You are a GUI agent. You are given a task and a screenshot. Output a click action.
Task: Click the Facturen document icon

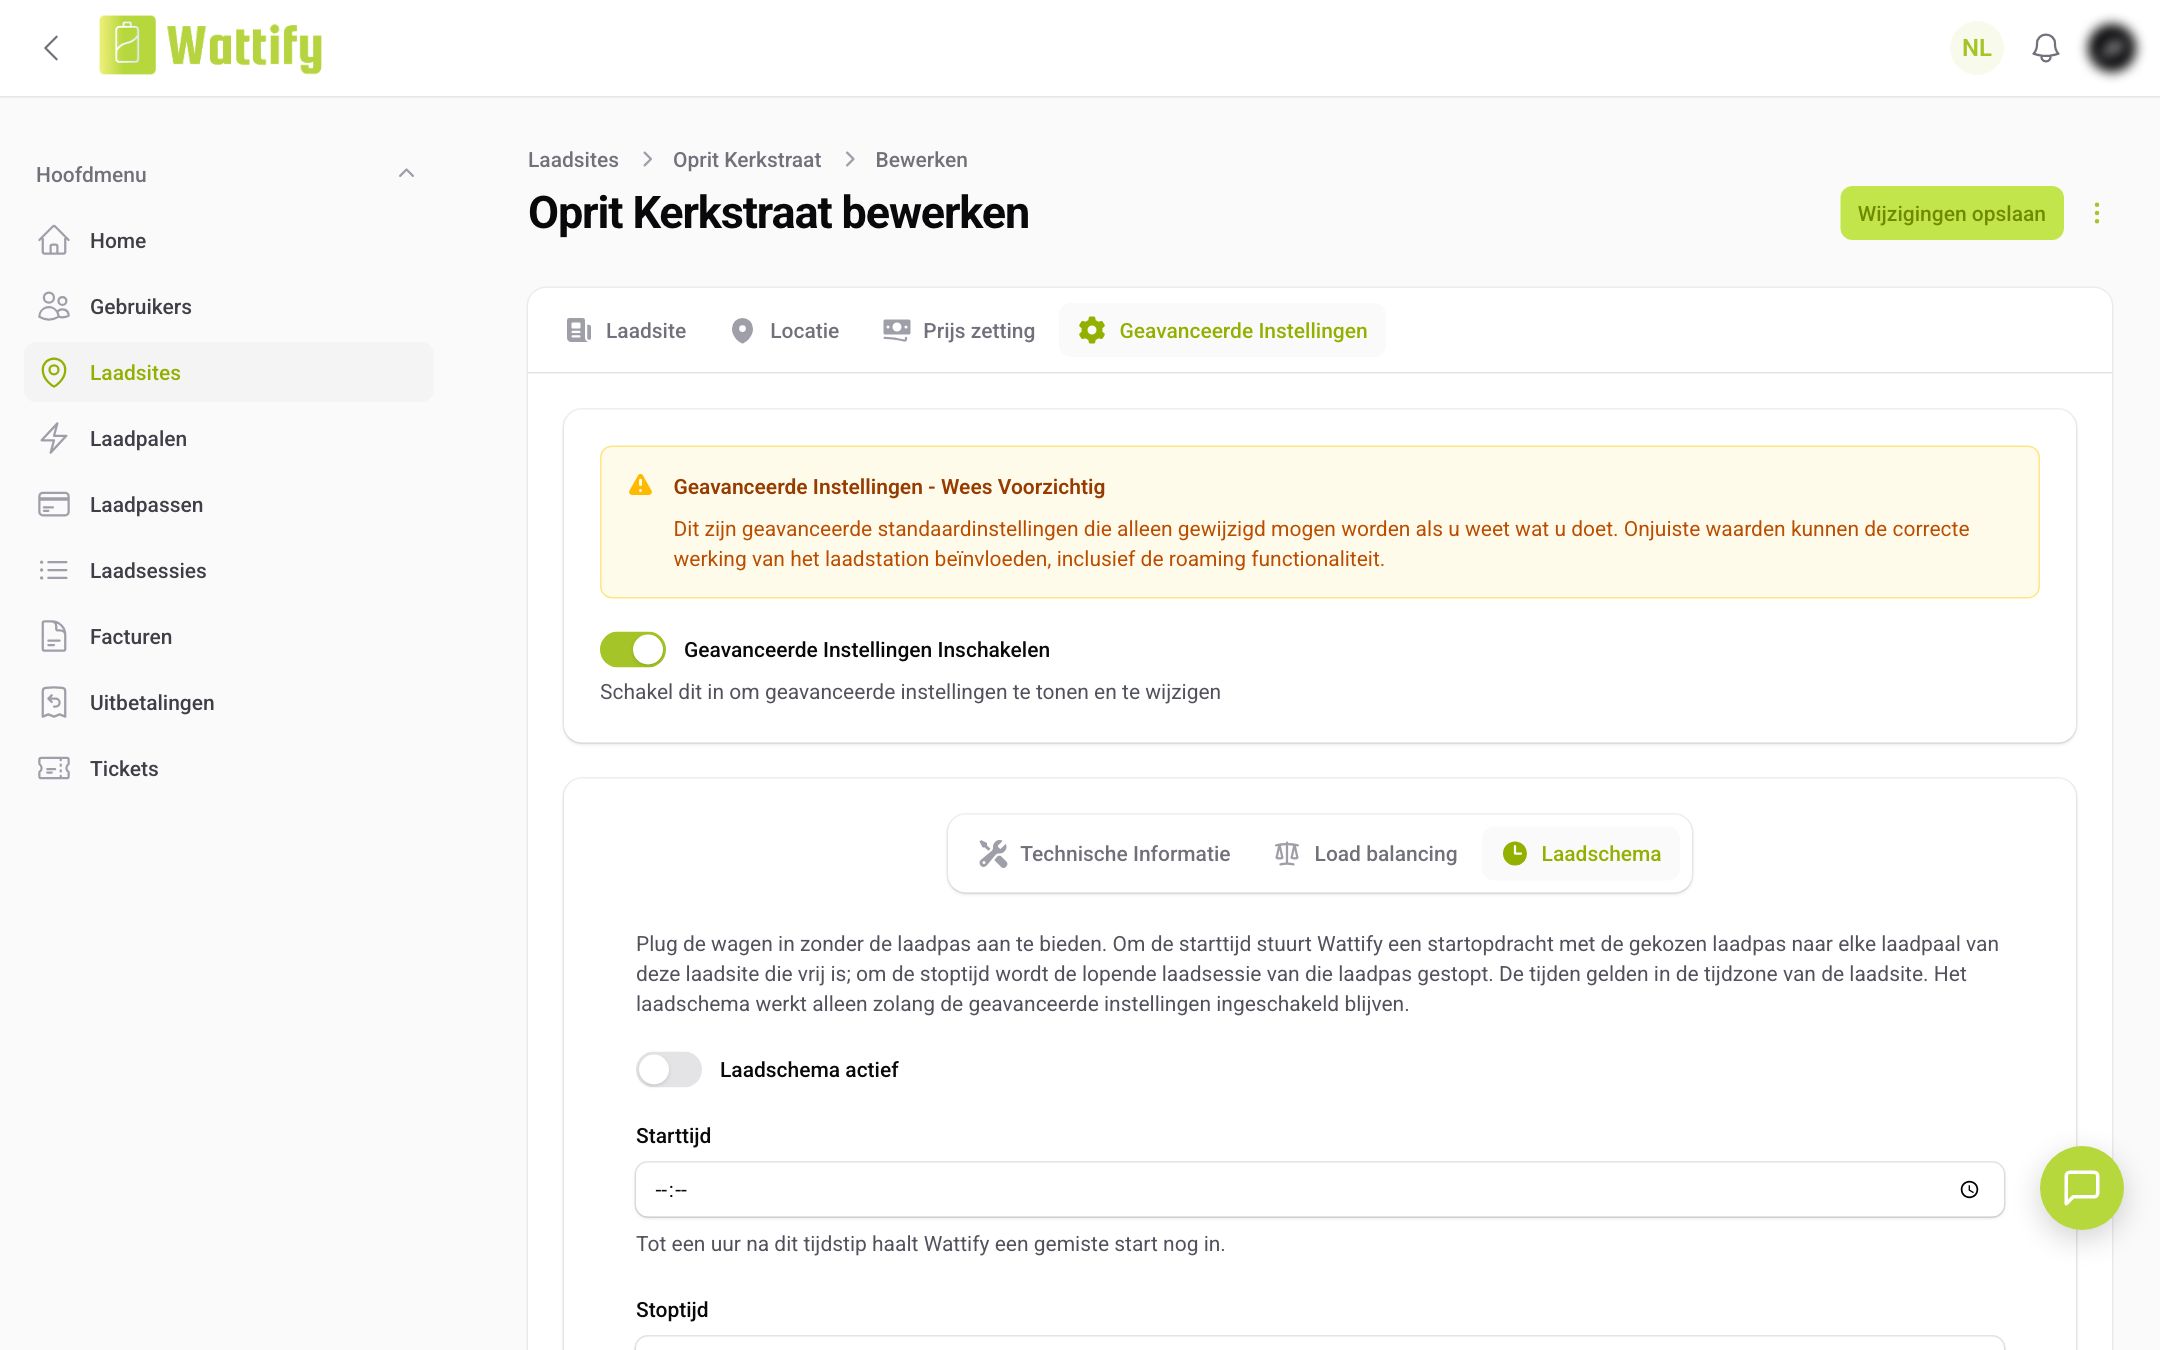(54, 637)
